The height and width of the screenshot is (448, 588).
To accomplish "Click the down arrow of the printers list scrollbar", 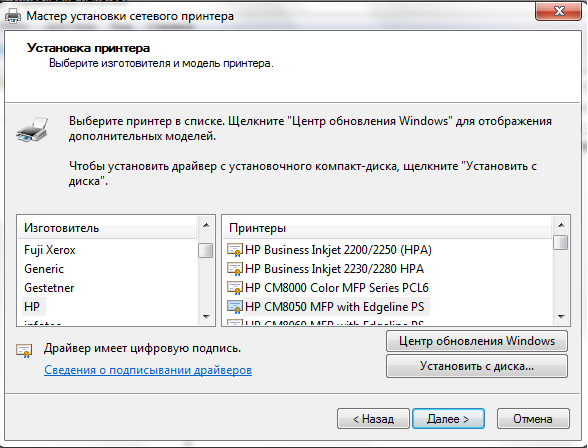I will click(x=561, y=317).
